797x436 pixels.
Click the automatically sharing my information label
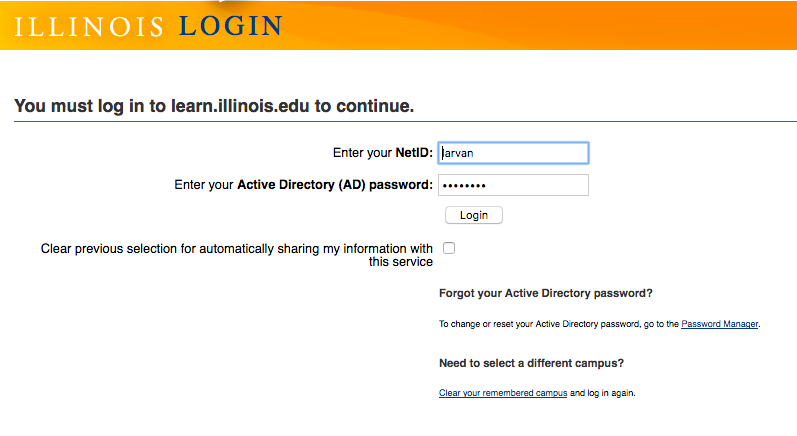(x=237, y=248)
